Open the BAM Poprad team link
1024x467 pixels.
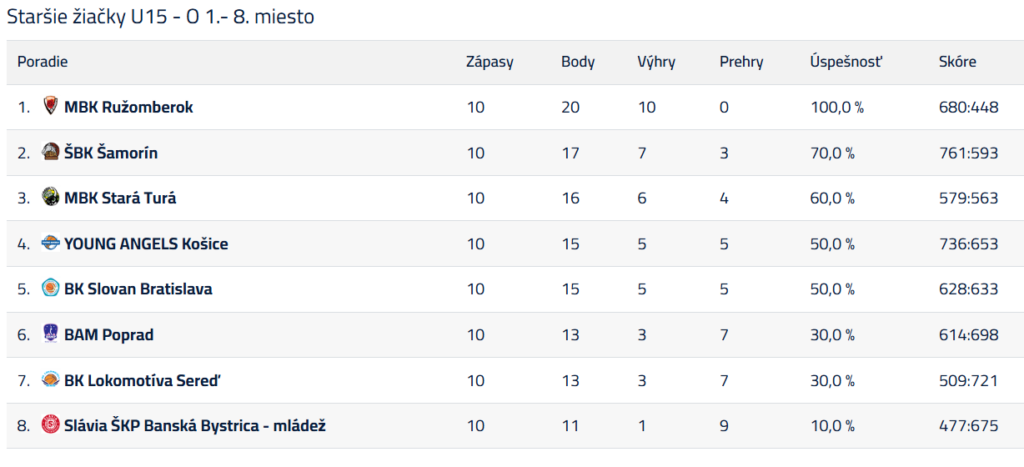(108, 335)
